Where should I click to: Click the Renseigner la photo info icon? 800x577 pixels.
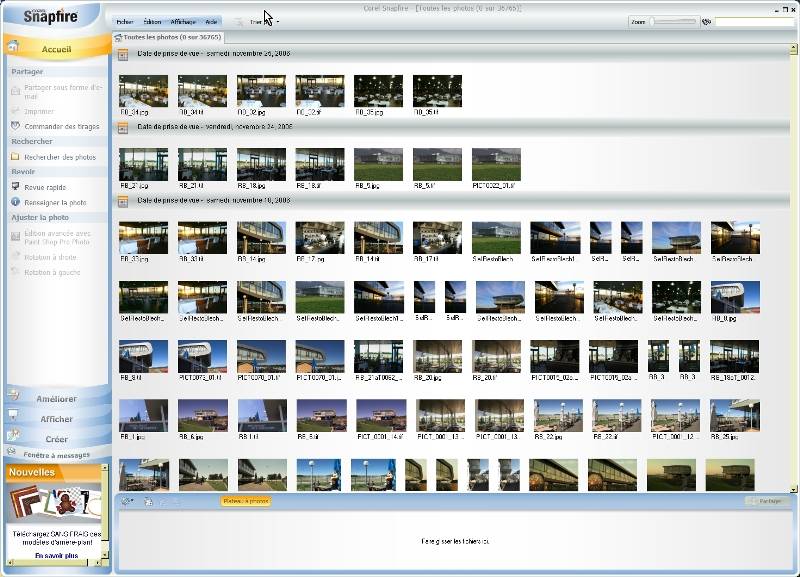pyautogui.click(x=15, y=202)
